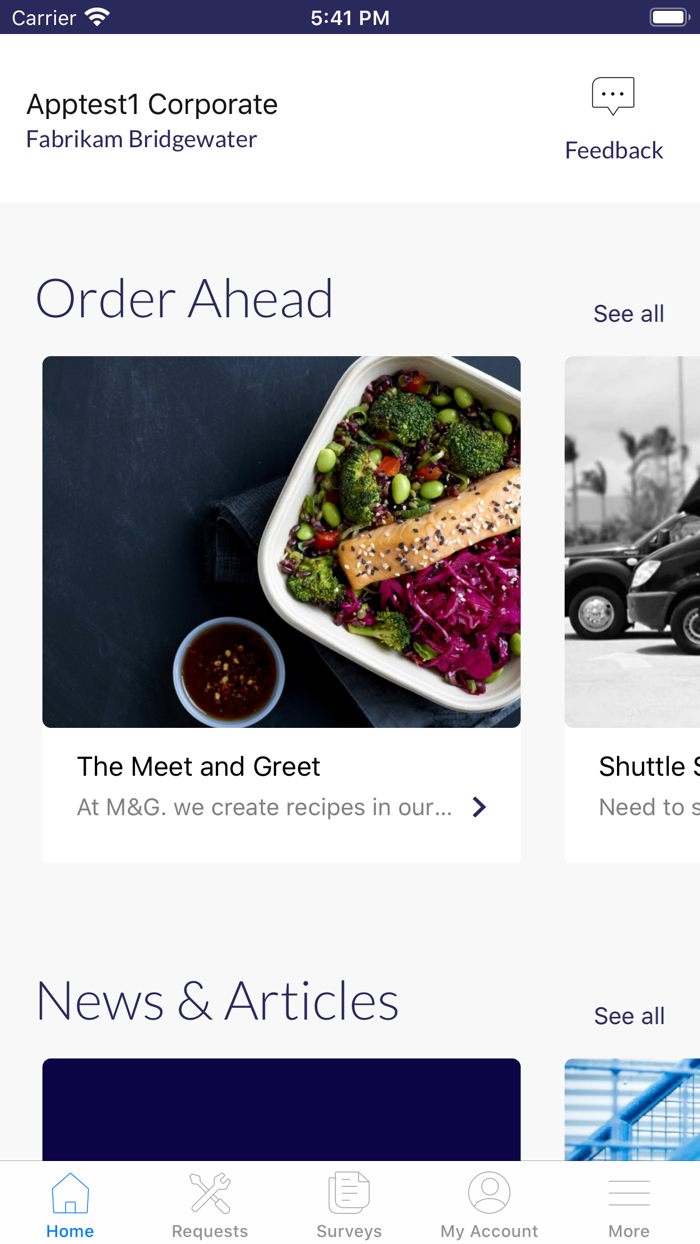The image size is (700, 1244).
Task: Open the Shuttle card title
Action: point(648,766)
